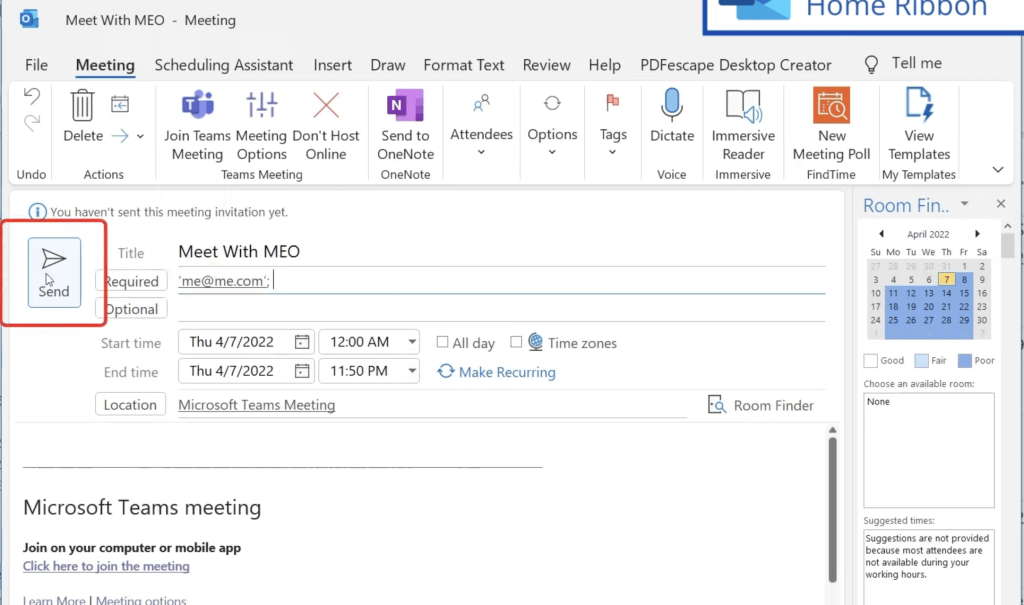Viewport: 1024px width, 605px height.
Task: Switch to the Insert tab
Action: point(332,65)
